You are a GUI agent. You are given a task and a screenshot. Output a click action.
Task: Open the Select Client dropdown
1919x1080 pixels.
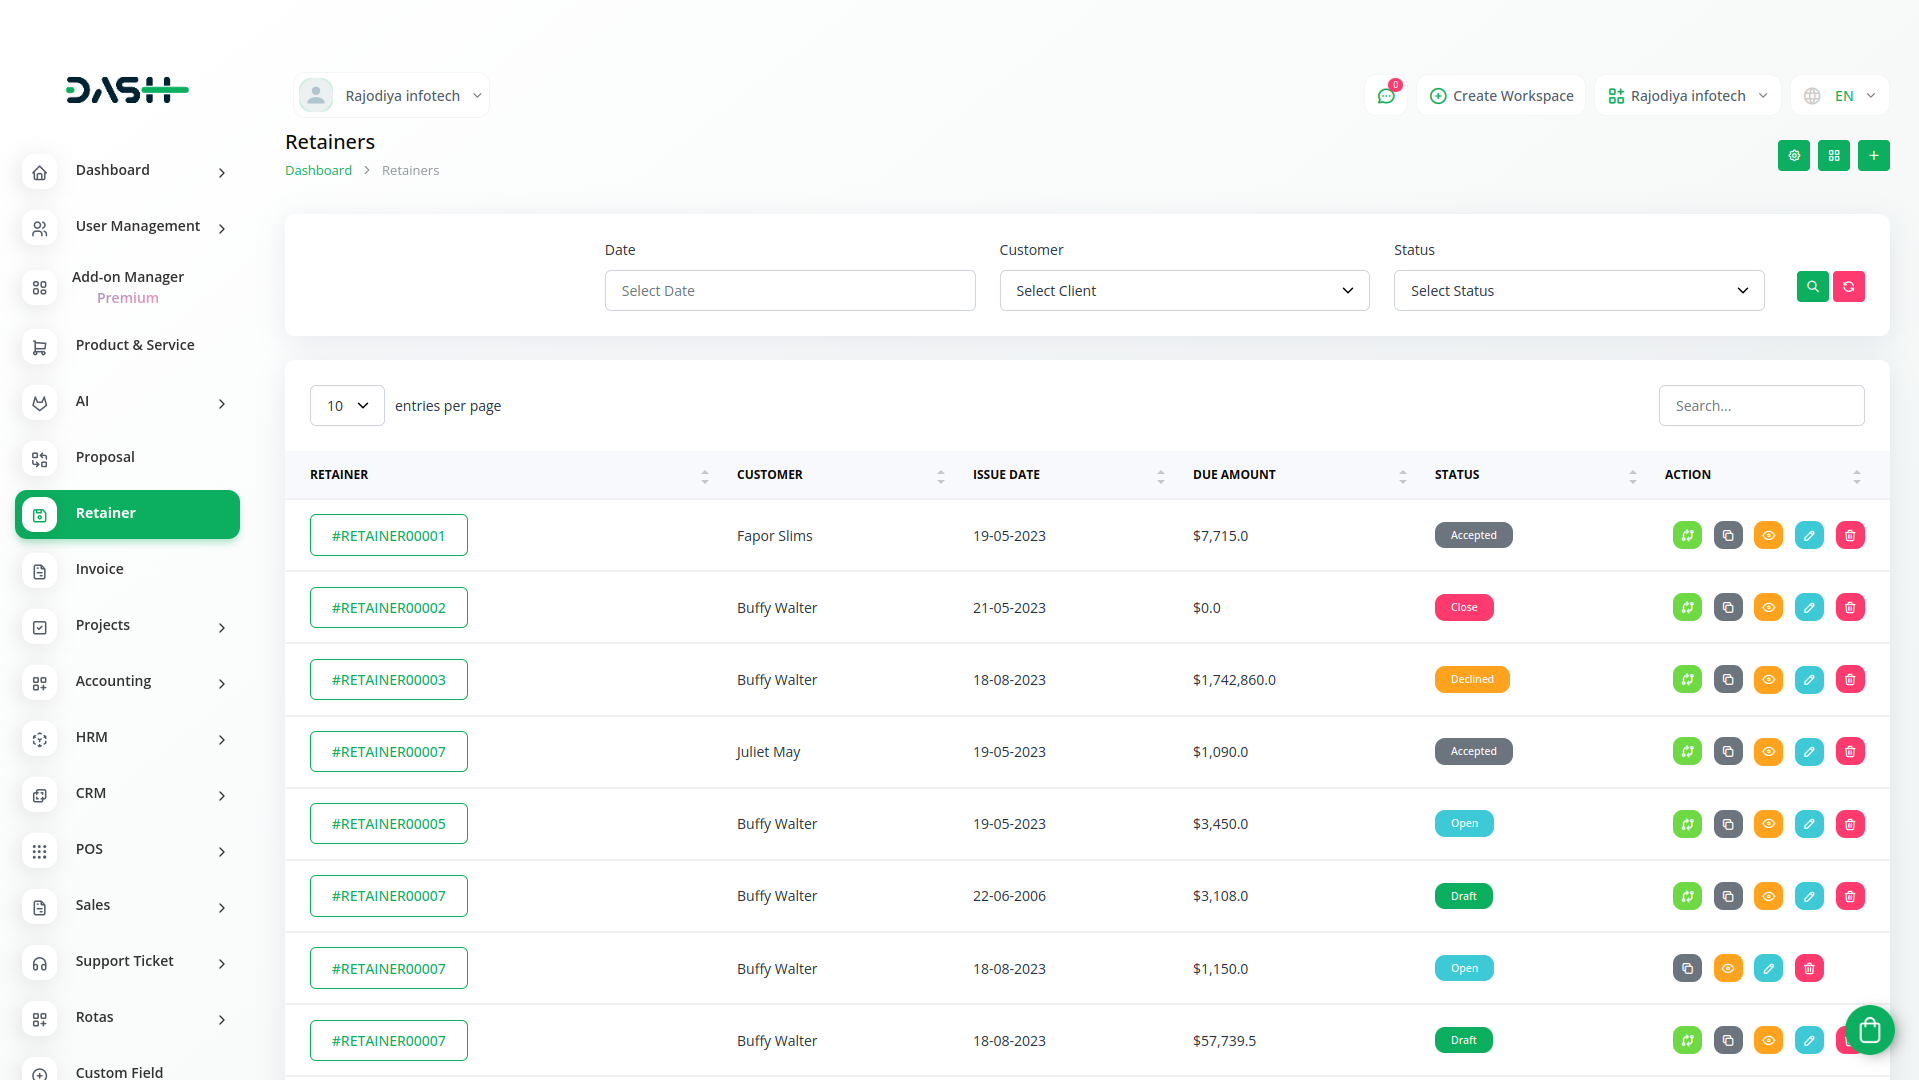tap(1184, 291)
